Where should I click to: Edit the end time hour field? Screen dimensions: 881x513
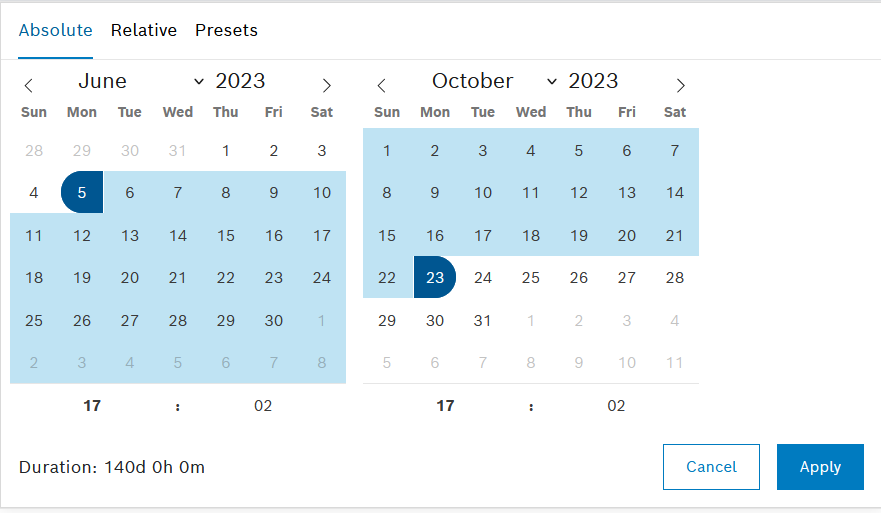click(x=445, y=405)
